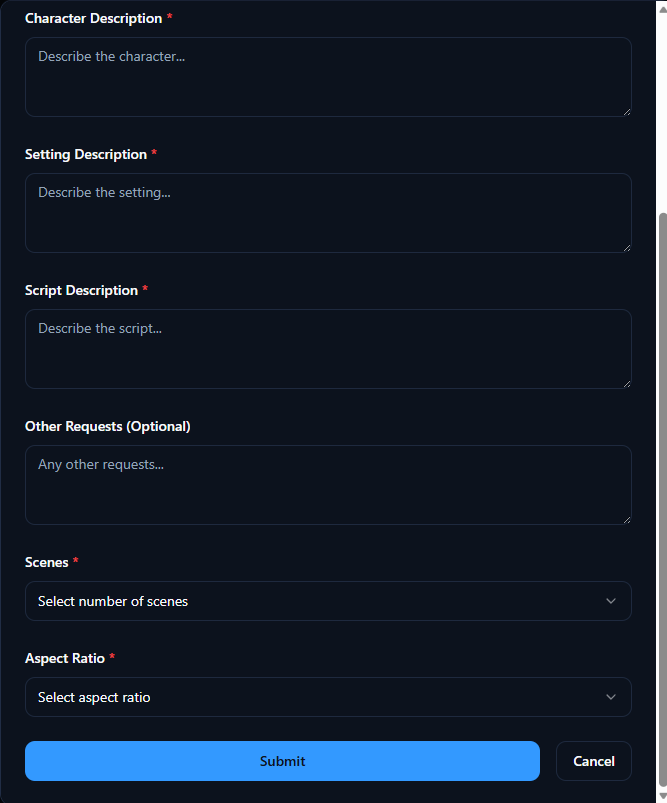Open the Select aspect ratio dropdown
Viewport: 667px width, 803px height.
tap(328, 697)
